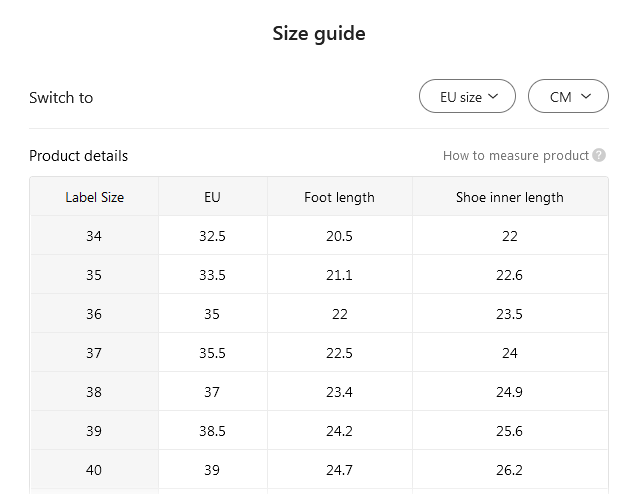This screenshot has width=618, height=494.
Task: Click the Foot length column header
Action: point(339,197)
